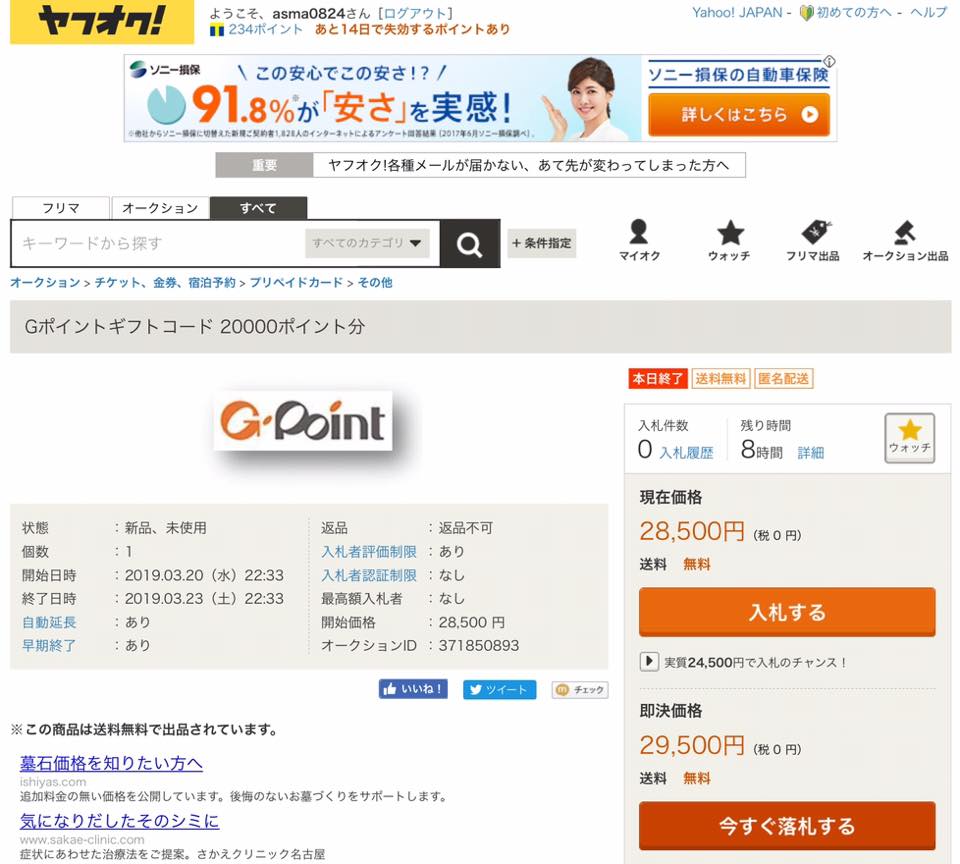Screen dimensions: 960x864
Task: Open the 重要 mail notice link
Action: pyautogui.click(x=529, y=165)
